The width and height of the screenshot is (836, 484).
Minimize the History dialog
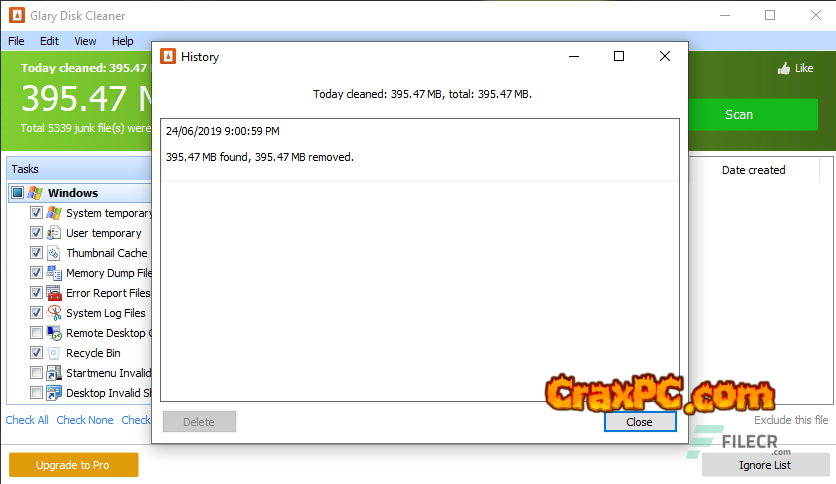(574, 56)
